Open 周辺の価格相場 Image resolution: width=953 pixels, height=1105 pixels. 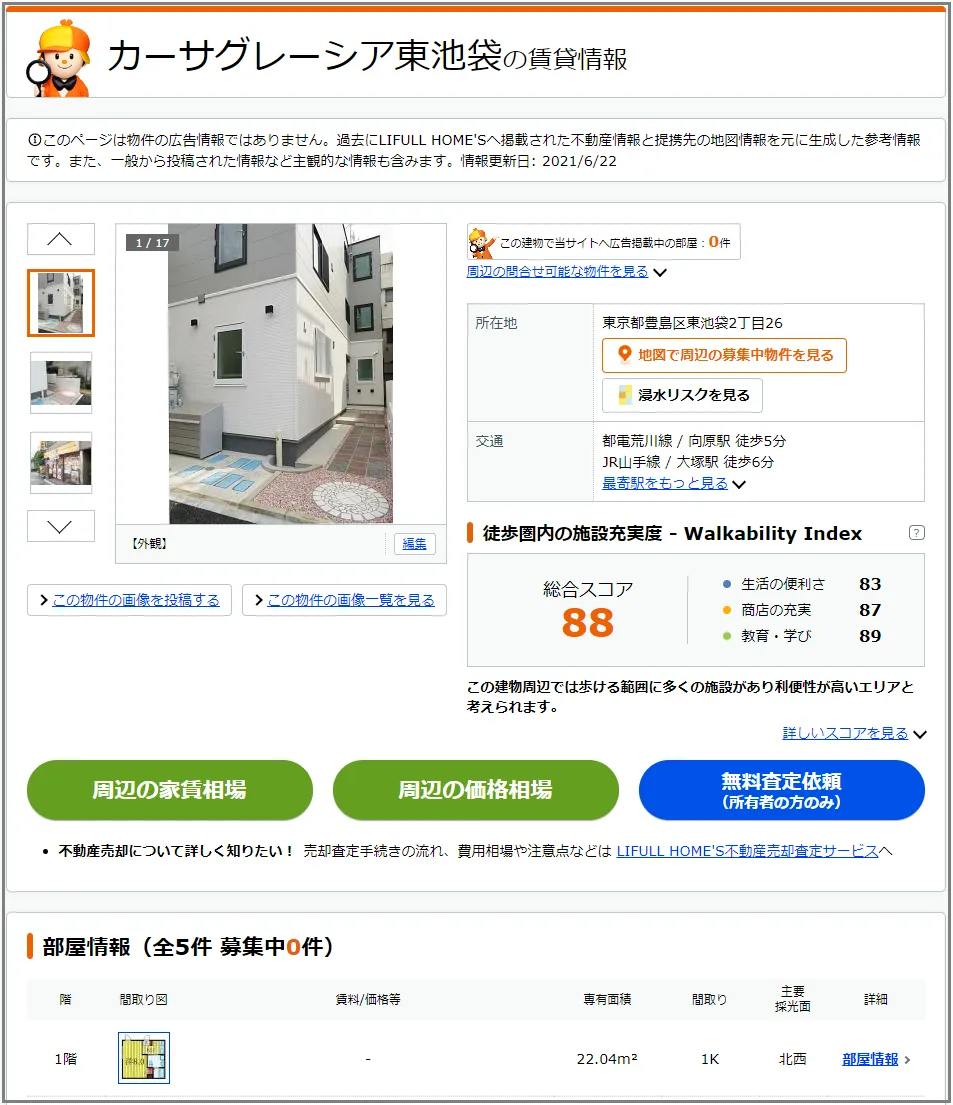476,790
